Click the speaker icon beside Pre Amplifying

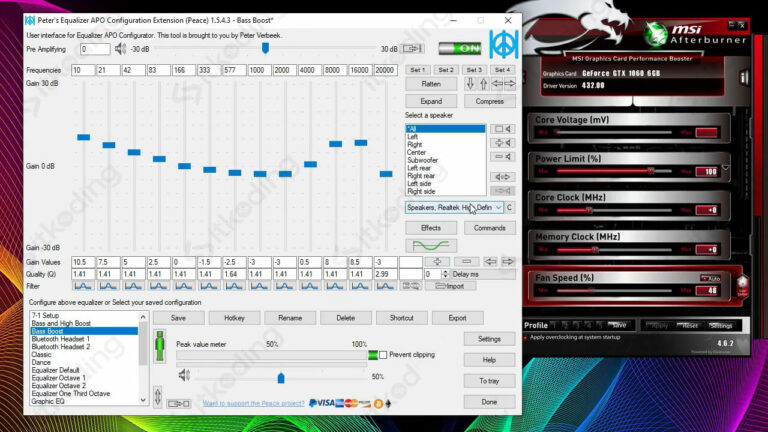121,48
